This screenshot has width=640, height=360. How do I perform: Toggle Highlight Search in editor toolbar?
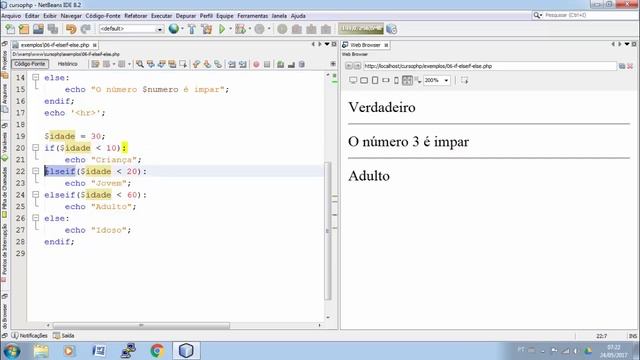pyautogui.click(x=172, y=64)
